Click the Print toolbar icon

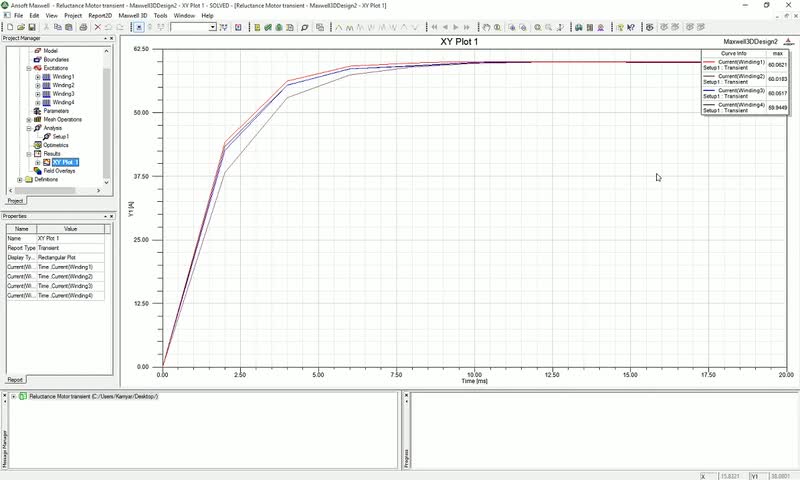[83, 27]
